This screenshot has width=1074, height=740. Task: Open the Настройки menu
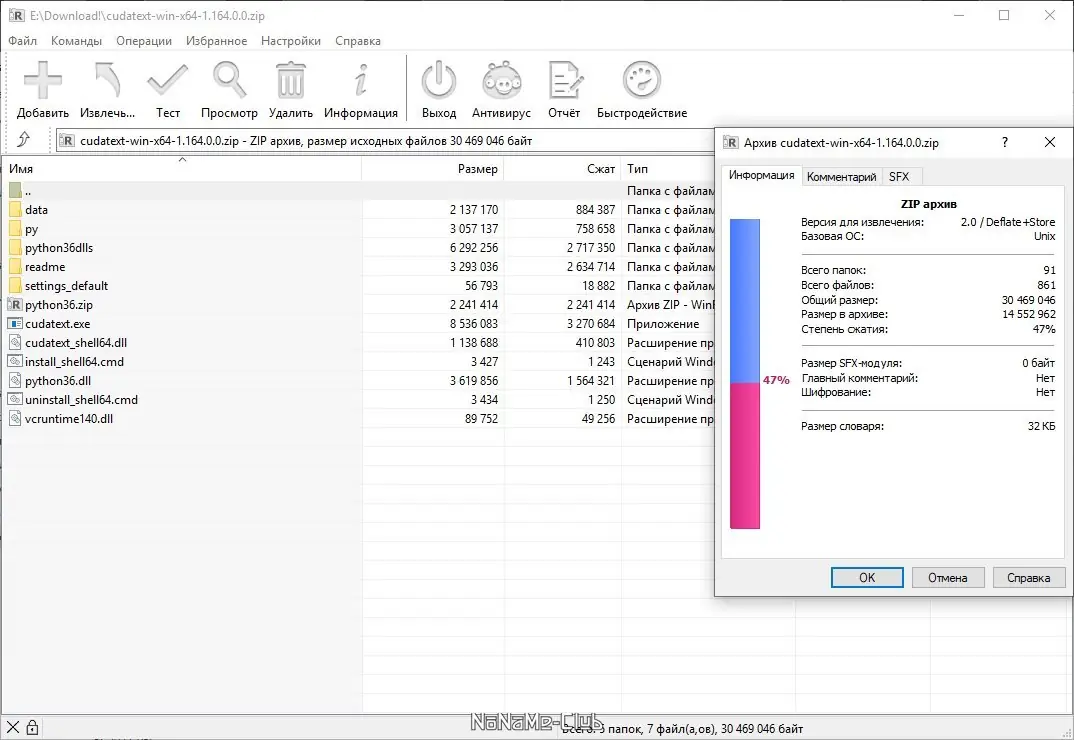291,40
